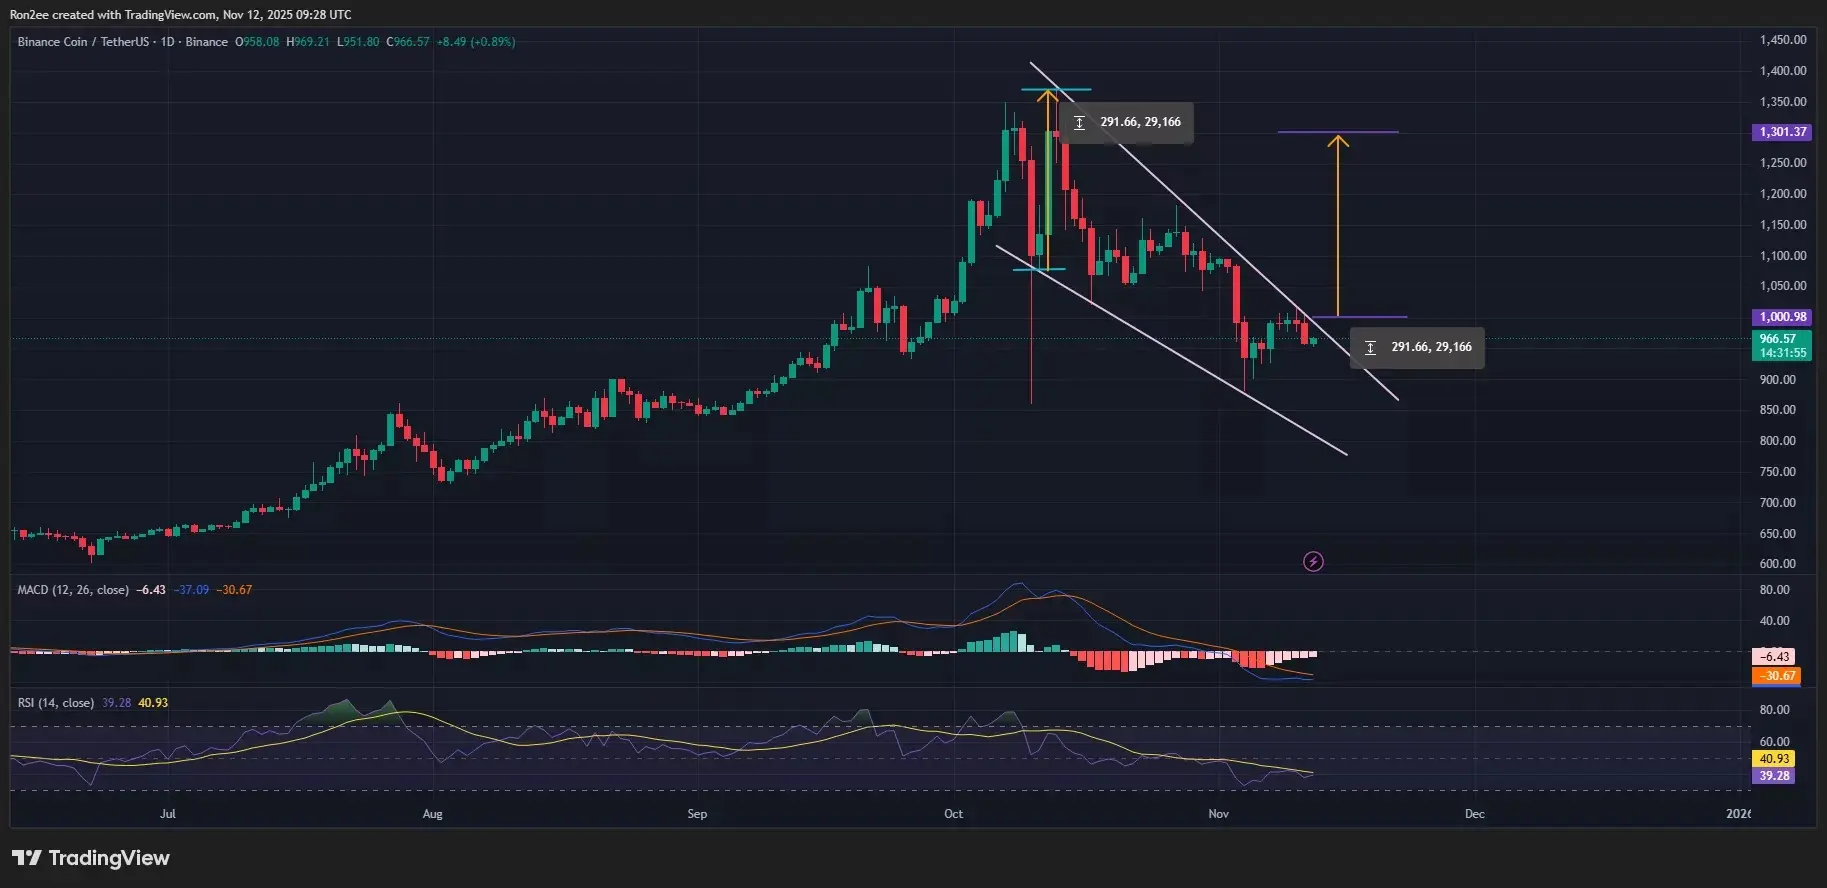Click the purple 39.28 RSI value label
This screenshot has width=1827, height=888.
coord(1774,776)
